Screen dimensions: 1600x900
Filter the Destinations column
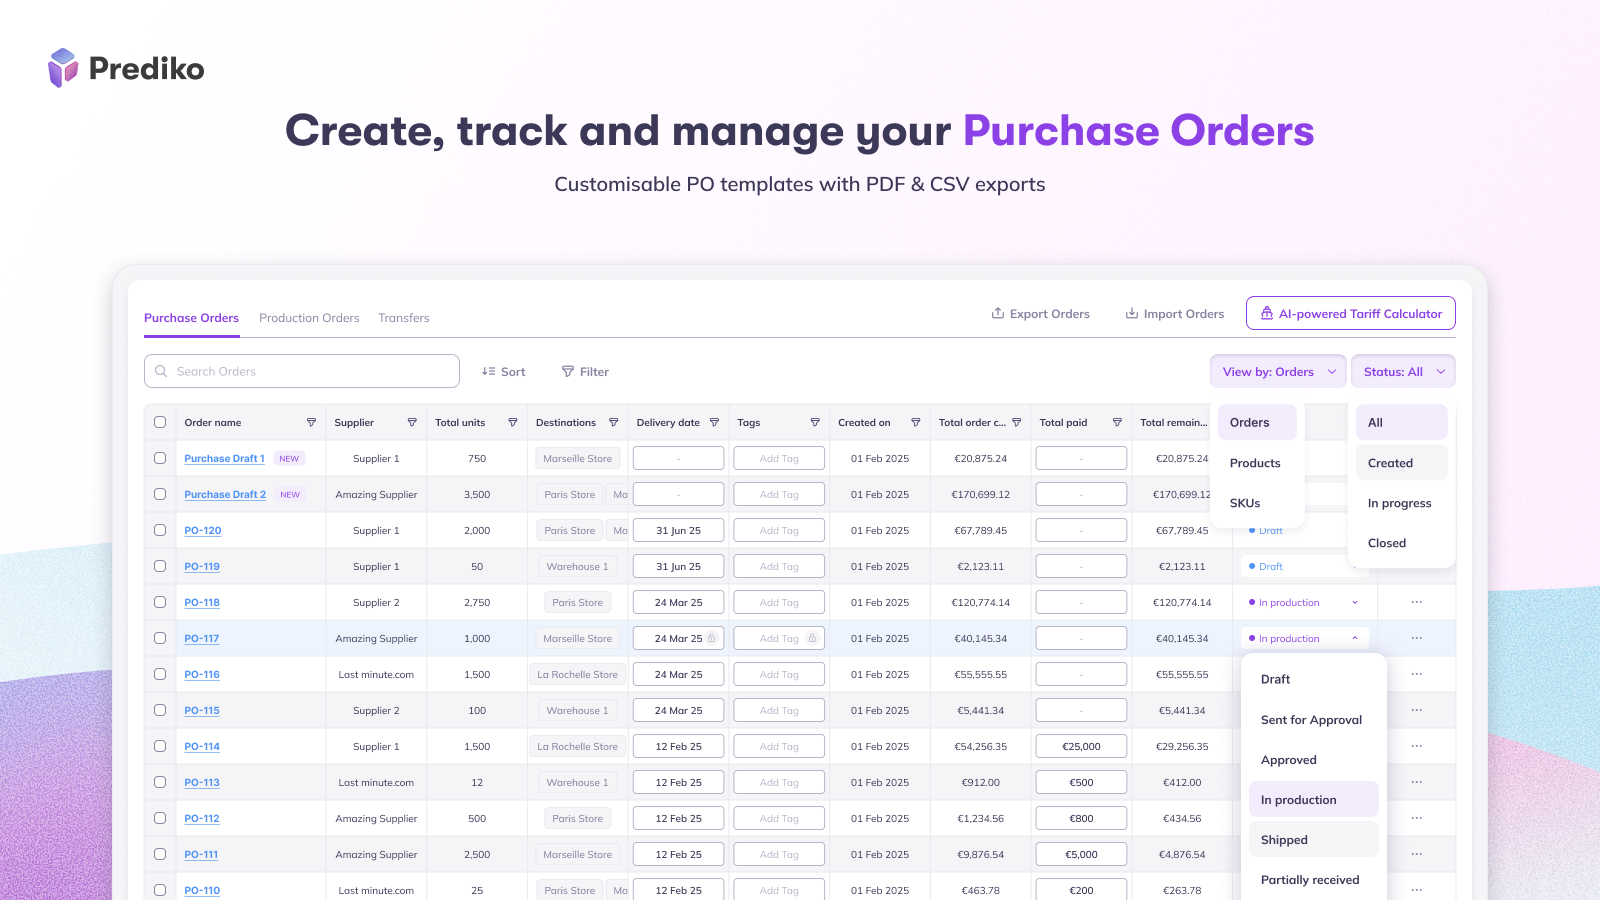[x=614, y=422]
